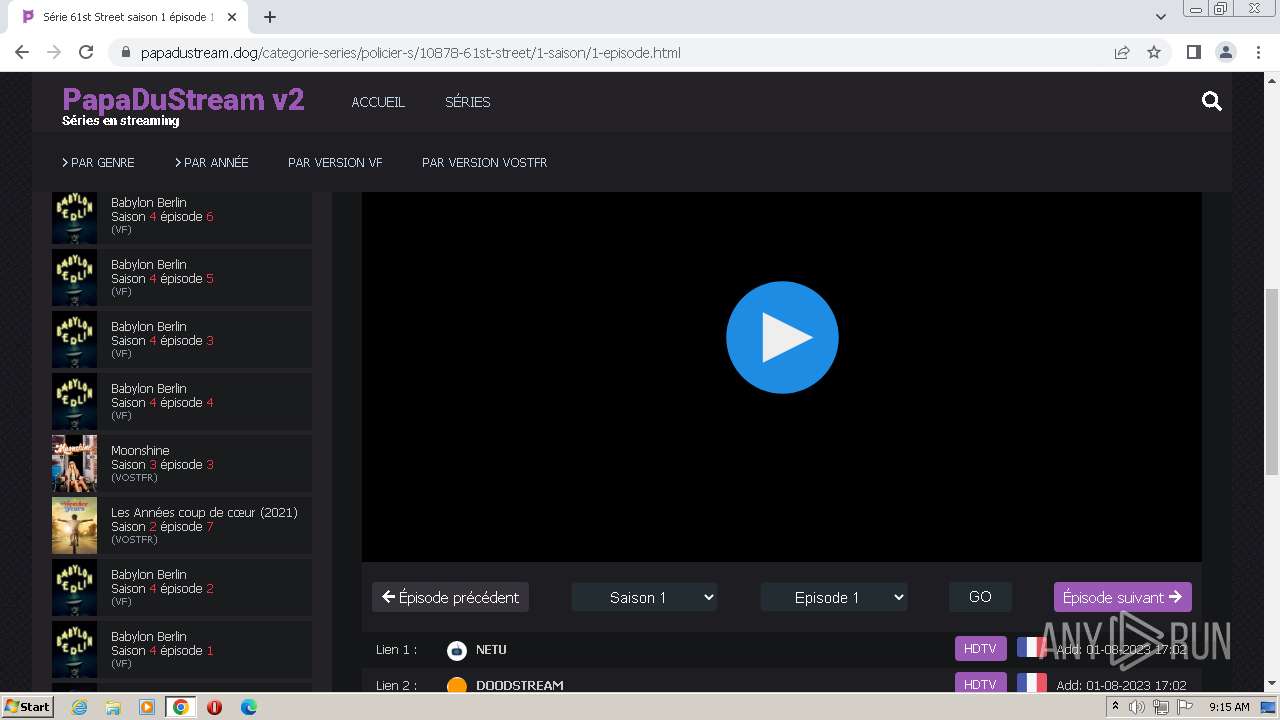The image size is (1280, 720).
Task: Open the Windows Start menu
Action: point(28,707)
